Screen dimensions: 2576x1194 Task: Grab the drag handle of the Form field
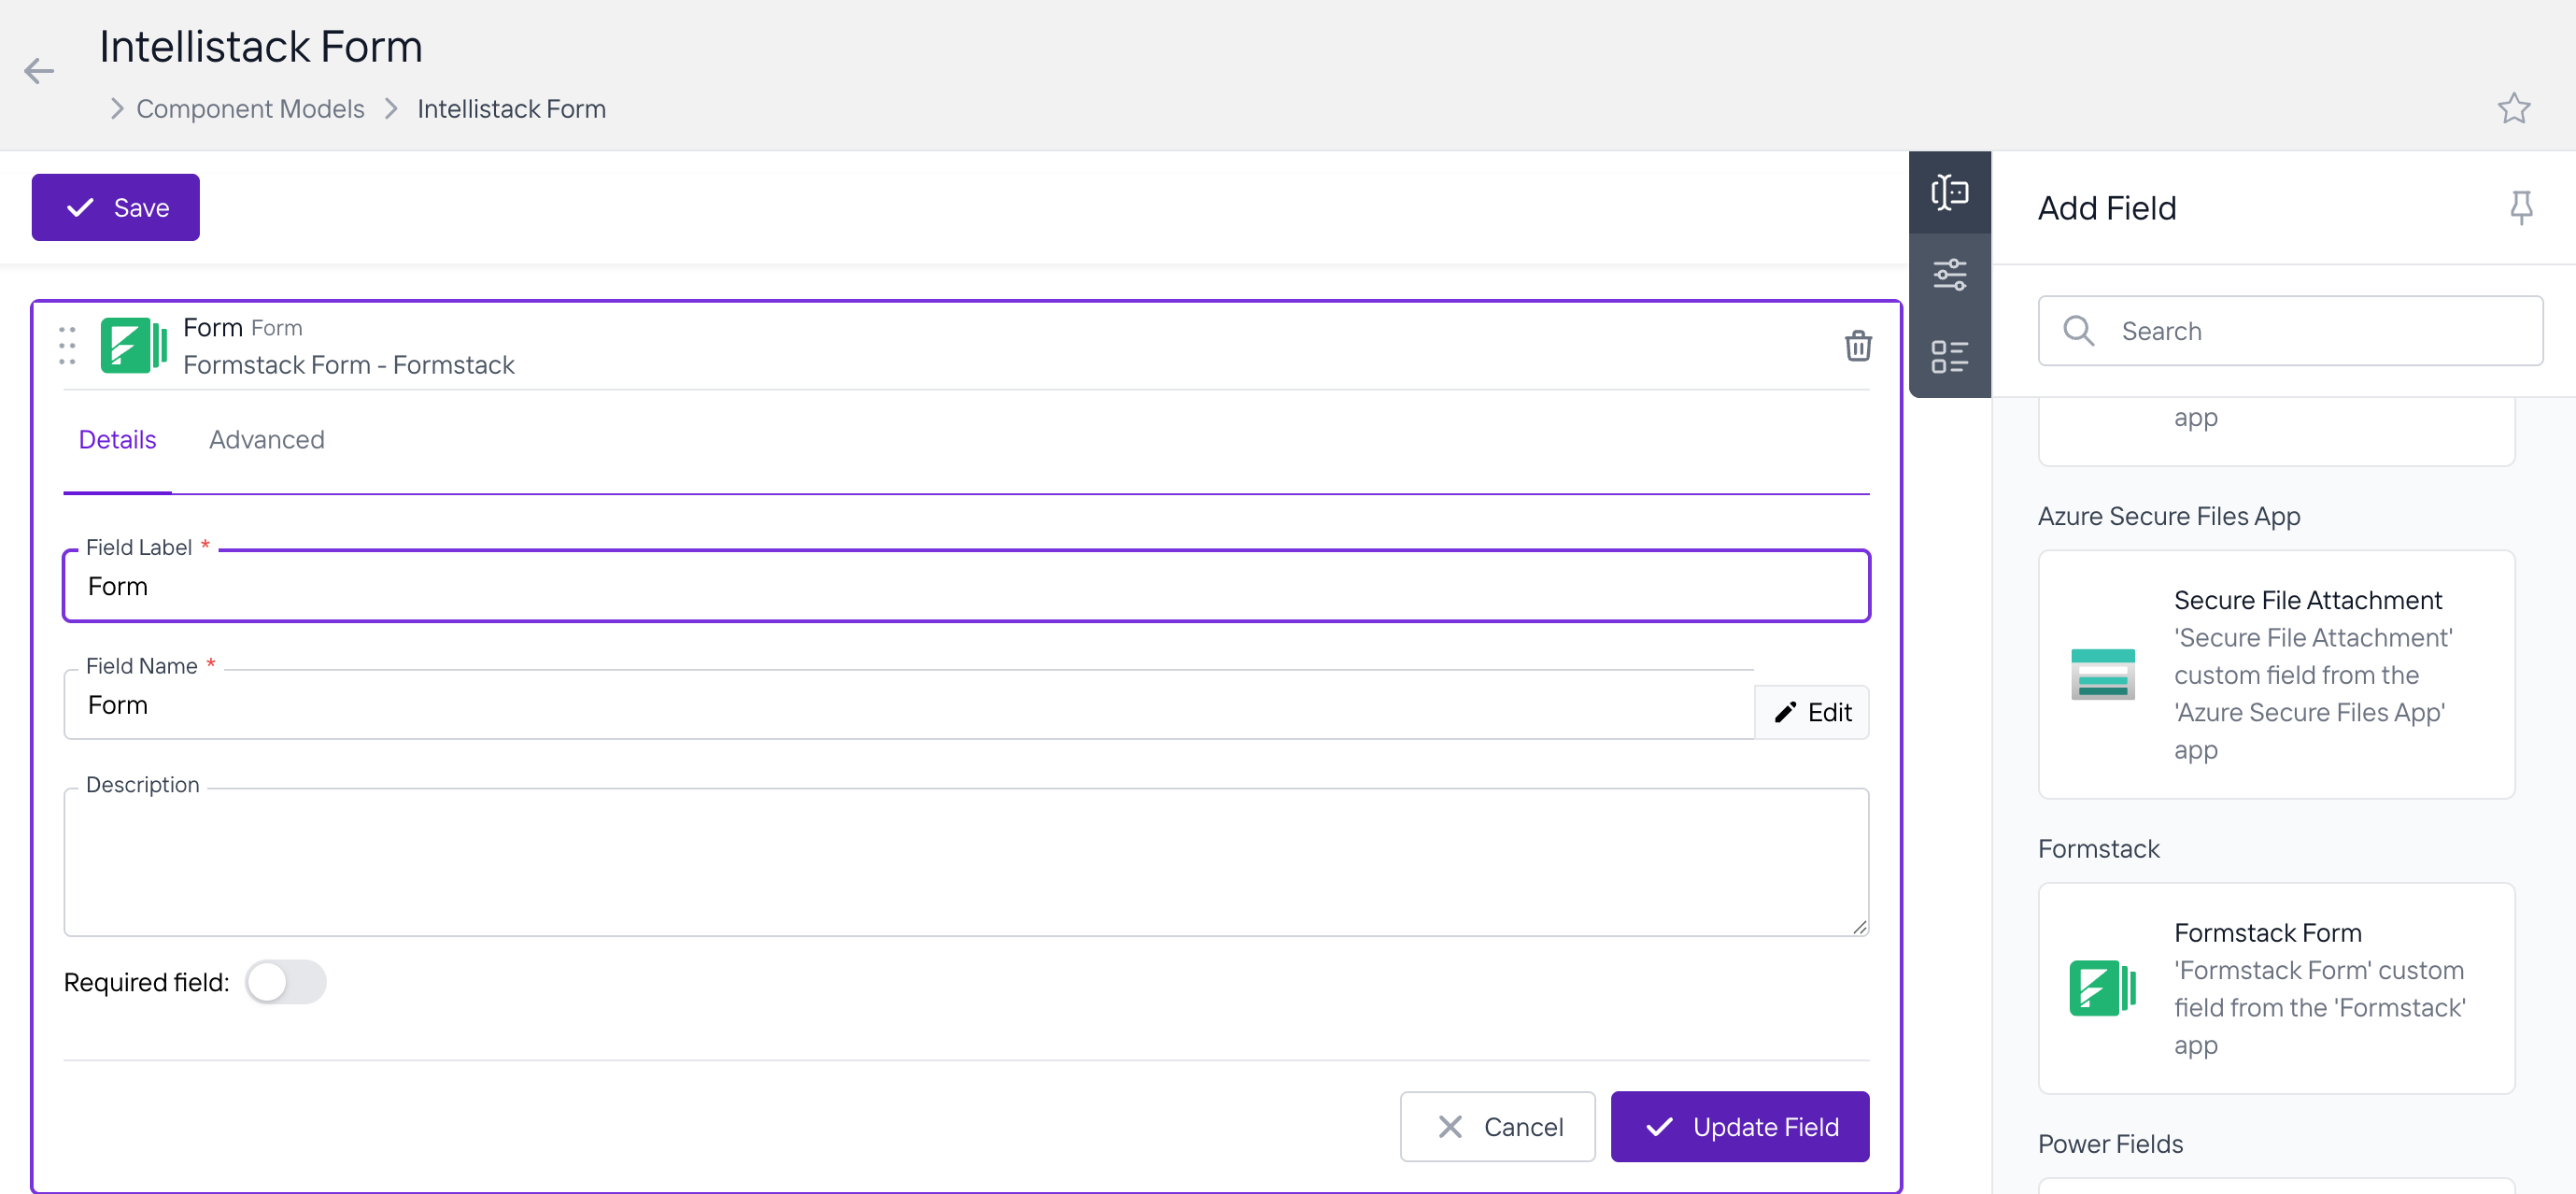point(67,346)
